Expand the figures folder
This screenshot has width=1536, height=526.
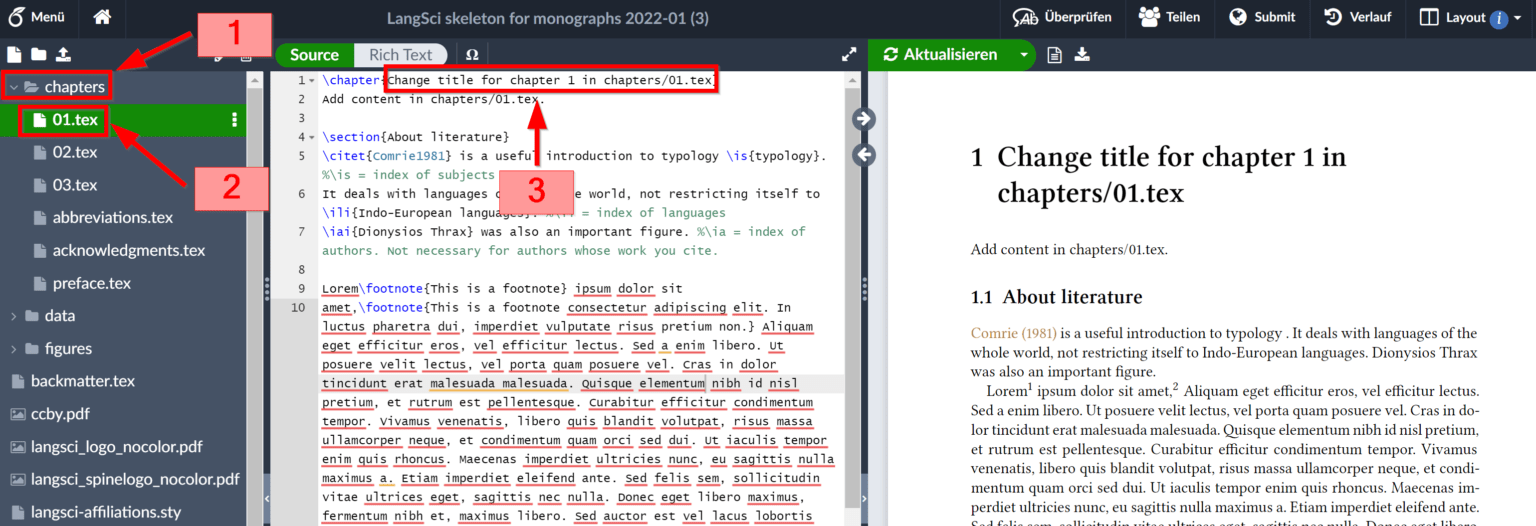14,349
